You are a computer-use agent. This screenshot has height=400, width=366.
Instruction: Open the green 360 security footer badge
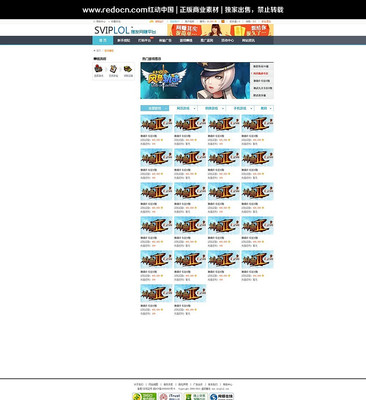[144, 397]
